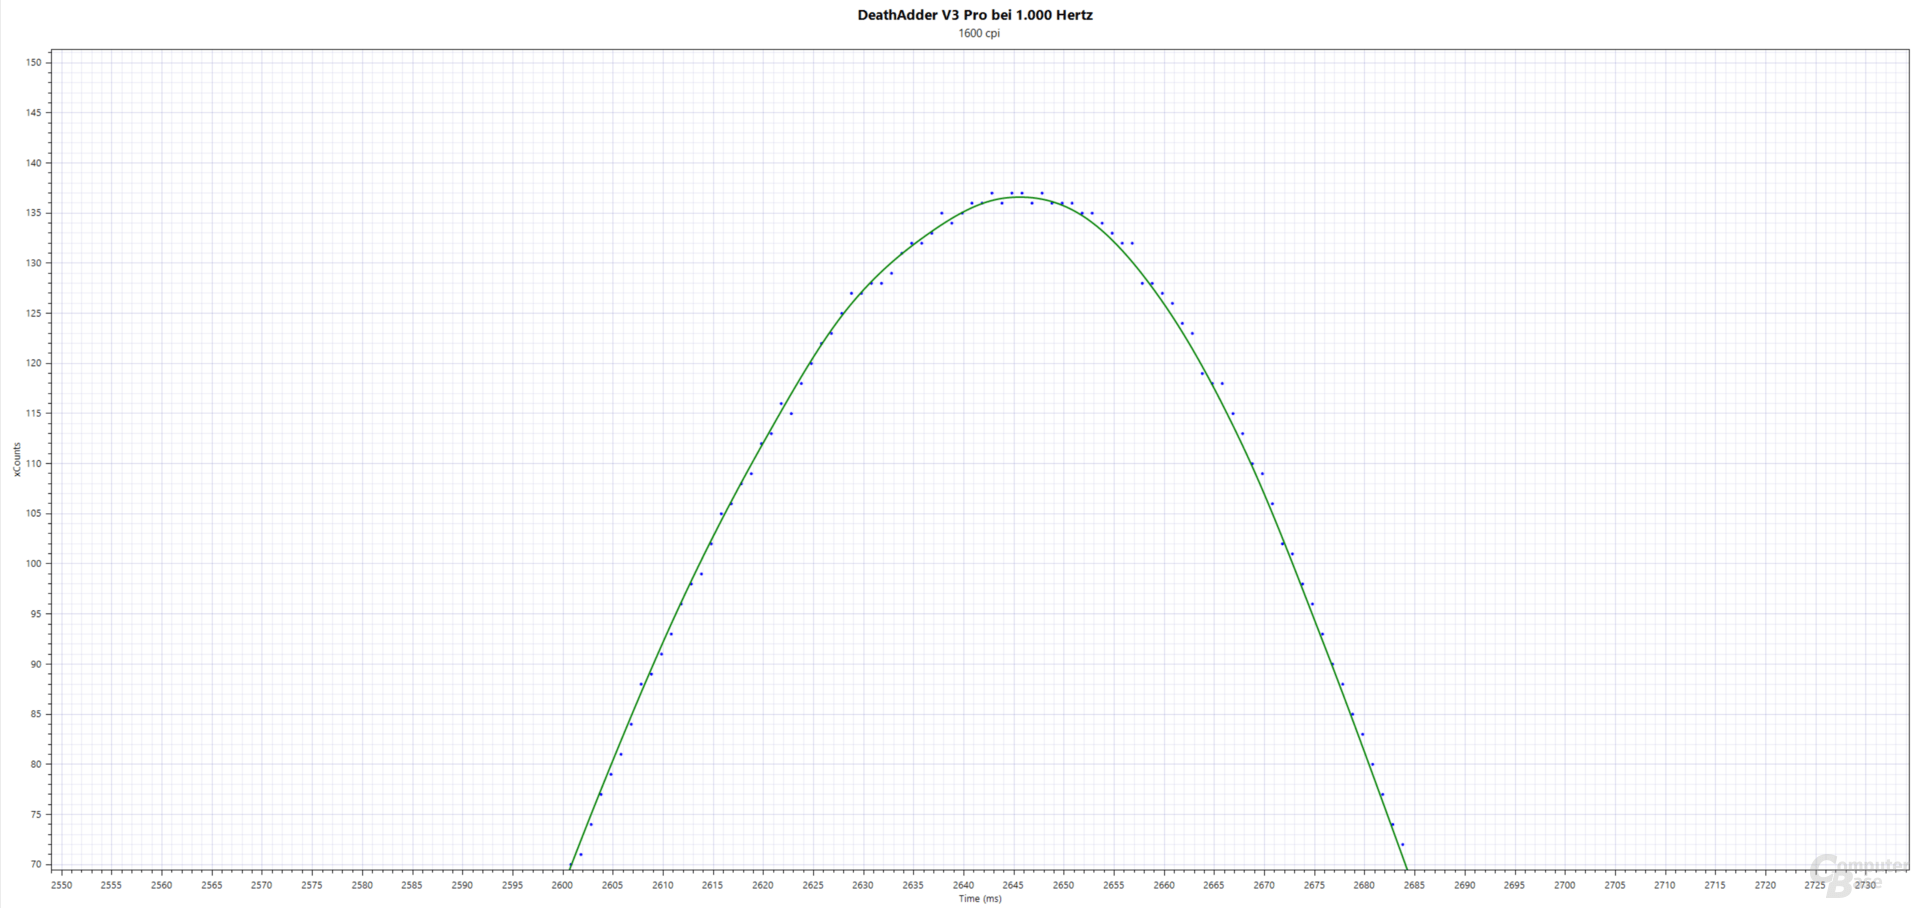
Task: Click the chart title DeathAdder V3 Pro bei 1.000 Hertz
Action: 975,15
